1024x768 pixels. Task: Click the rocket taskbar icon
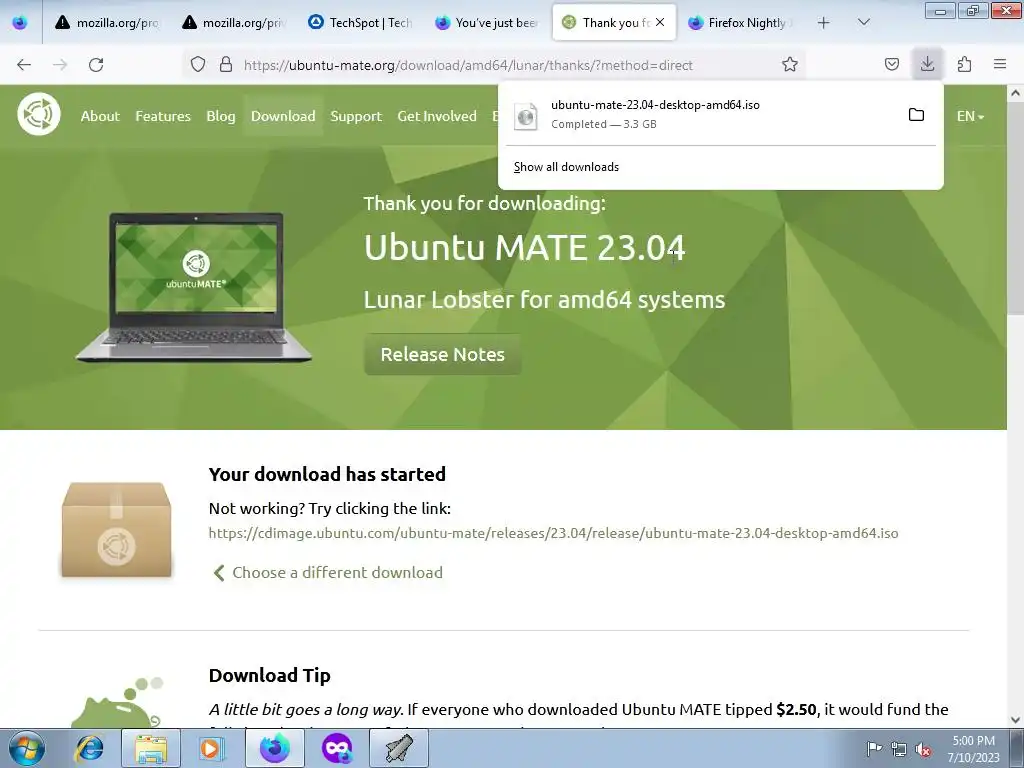(399, 748)
